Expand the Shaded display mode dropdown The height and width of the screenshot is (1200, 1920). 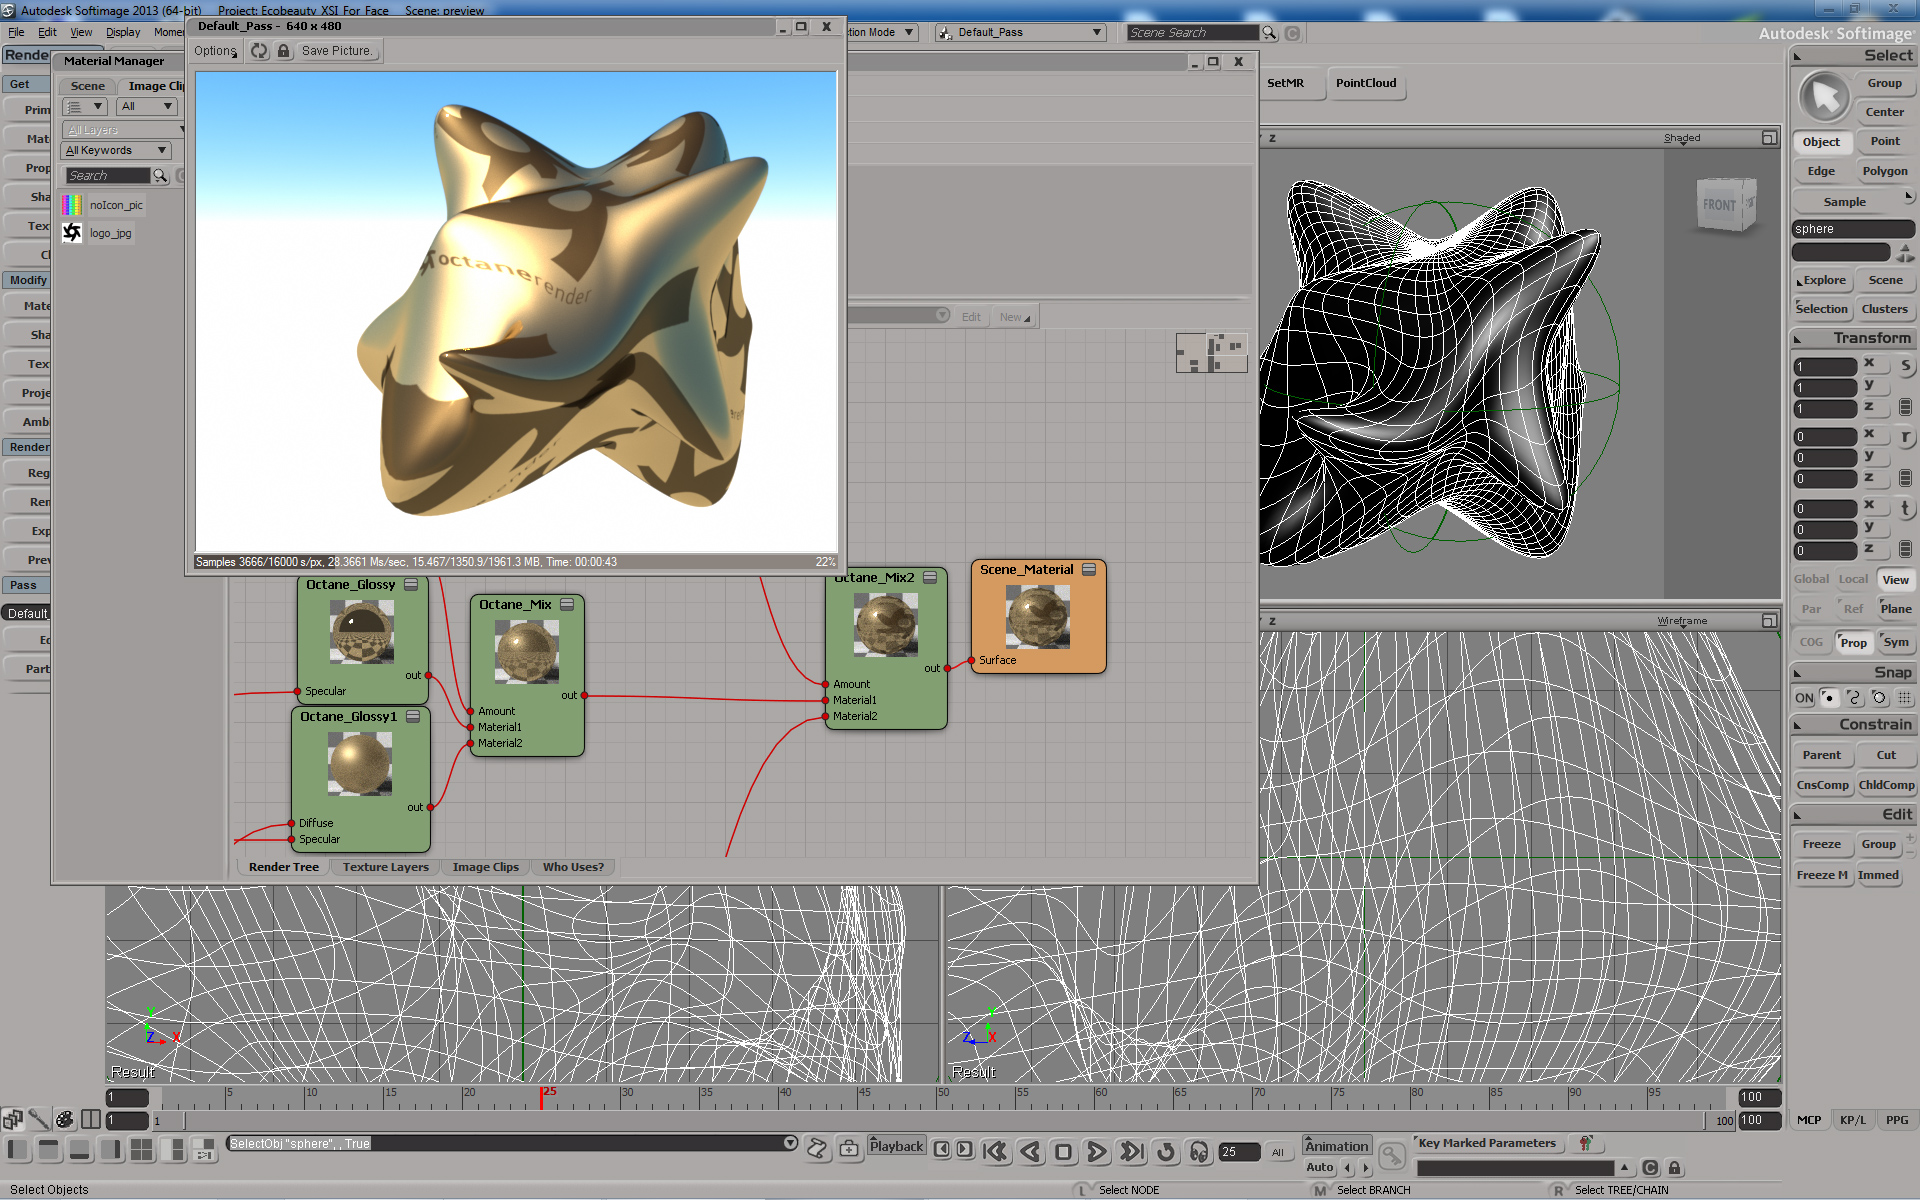[x=1682, y=138]
